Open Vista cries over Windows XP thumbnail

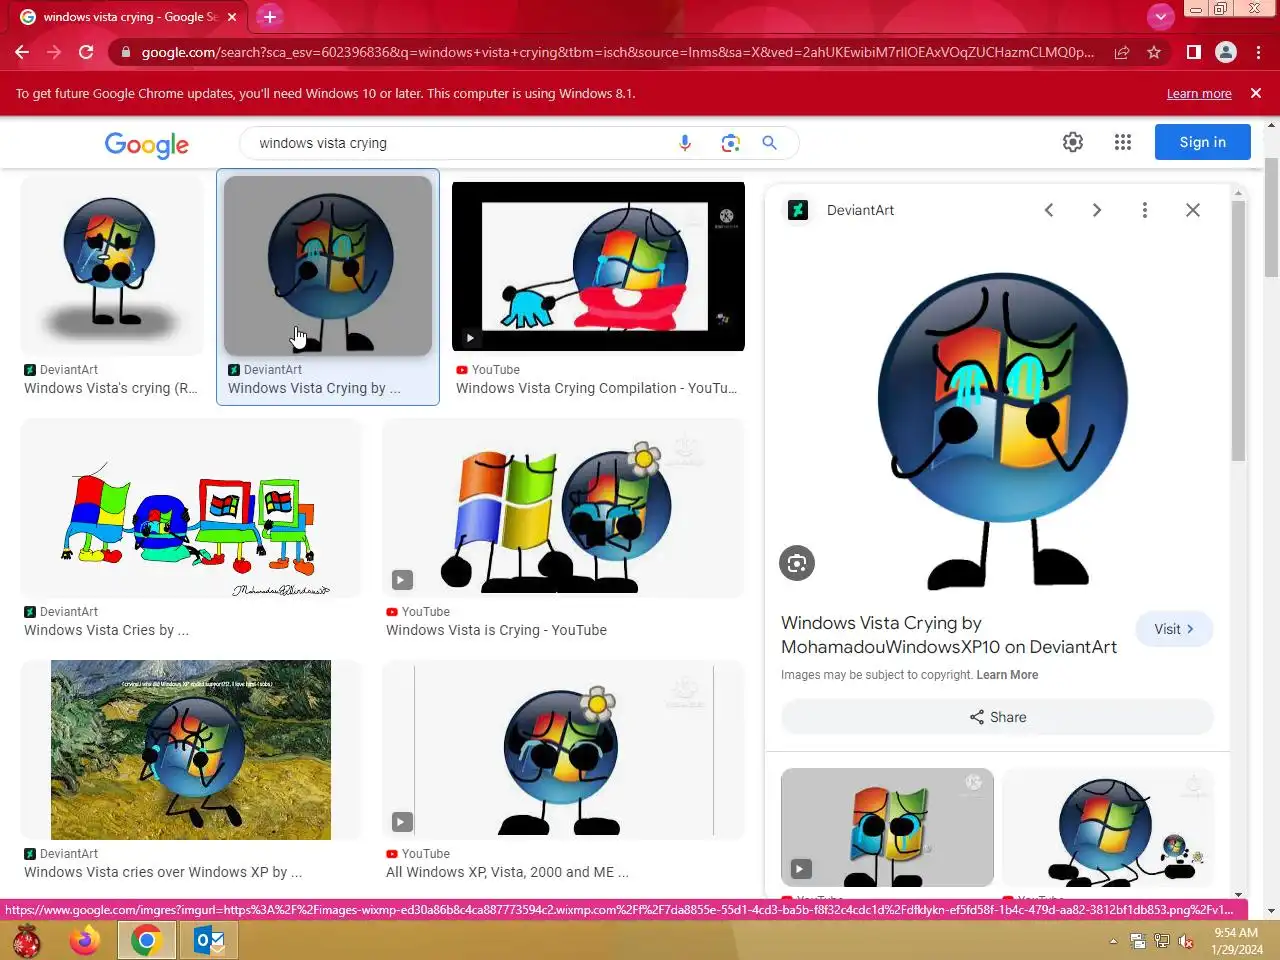[x=191, y=750]
